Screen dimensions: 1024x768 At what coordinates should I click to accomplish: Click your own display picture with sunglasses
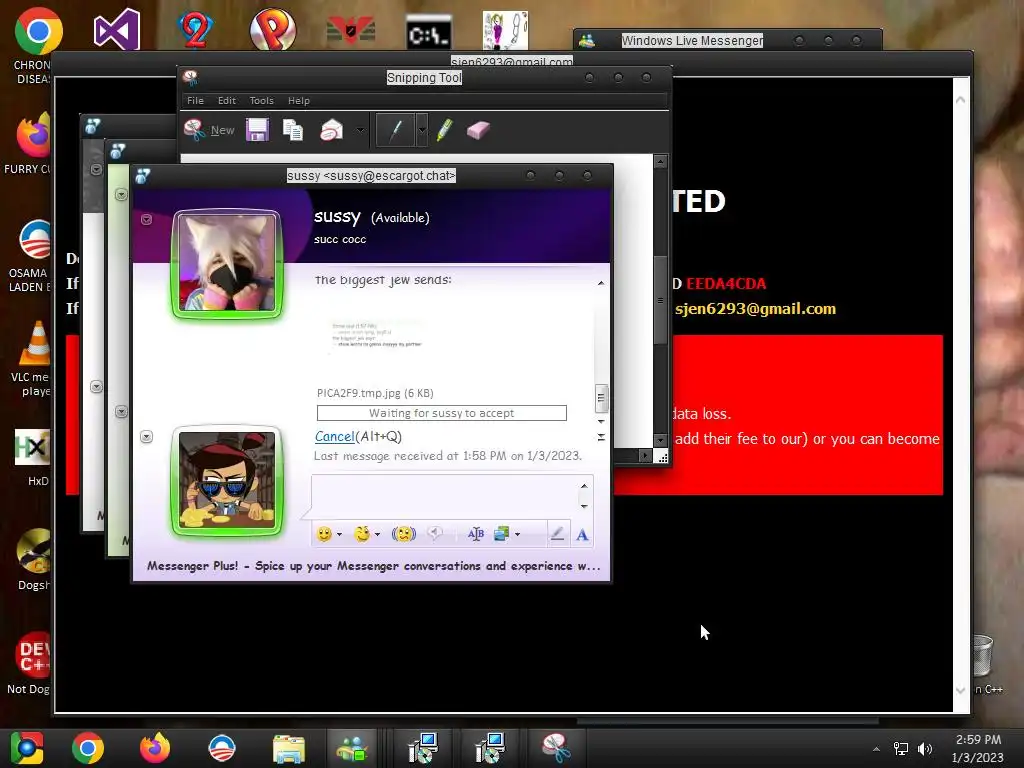click(x=227, y=481)
